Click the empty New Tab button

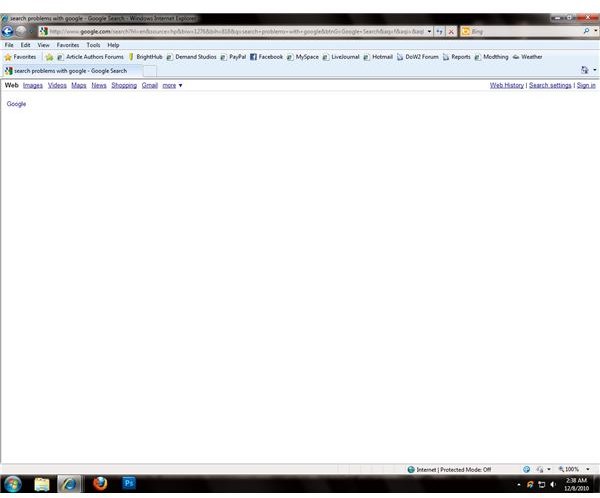click(150, 71)
